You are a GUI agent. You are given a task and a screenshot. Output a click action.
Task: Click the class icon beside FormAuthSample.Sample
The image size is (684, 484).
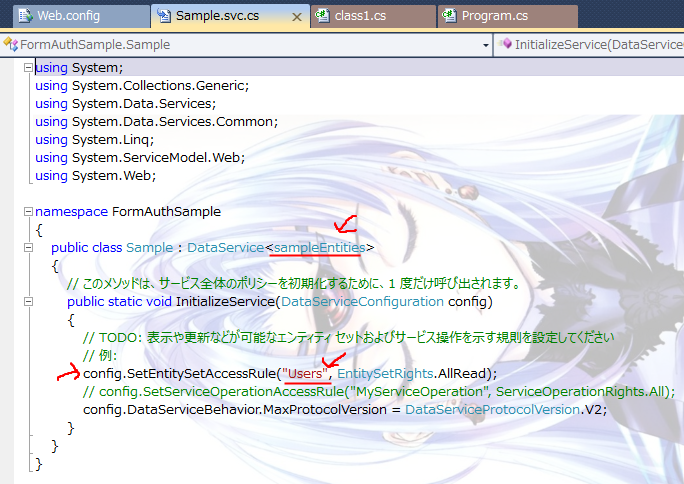[x=10, y=44]
